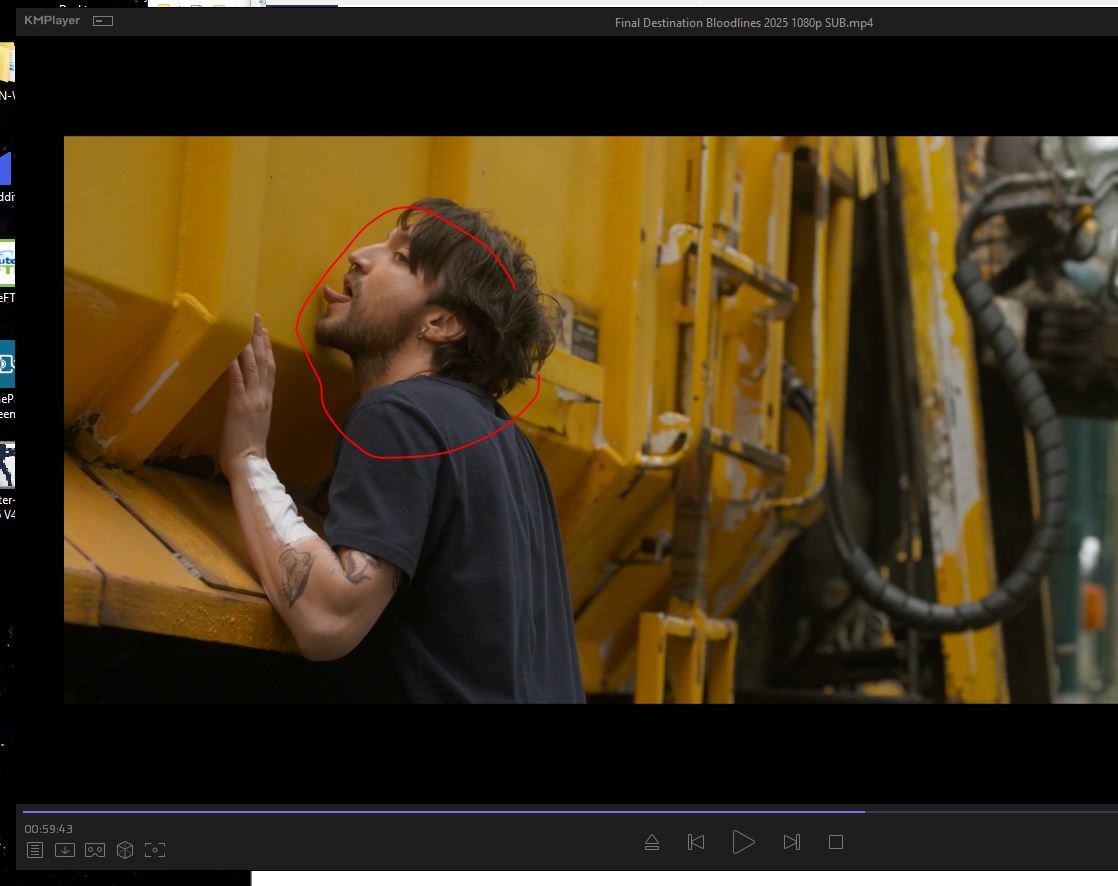This screenshot has height=886, width=1118.
Task: Select the teal desktop shortcut icon
Action: [x=7, y=365]
